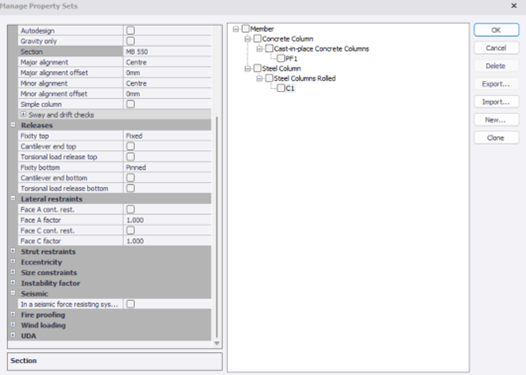Viewport: 526px width, 375px height.
Task: Collapse the Steel Column tree node
Action: 248,69
